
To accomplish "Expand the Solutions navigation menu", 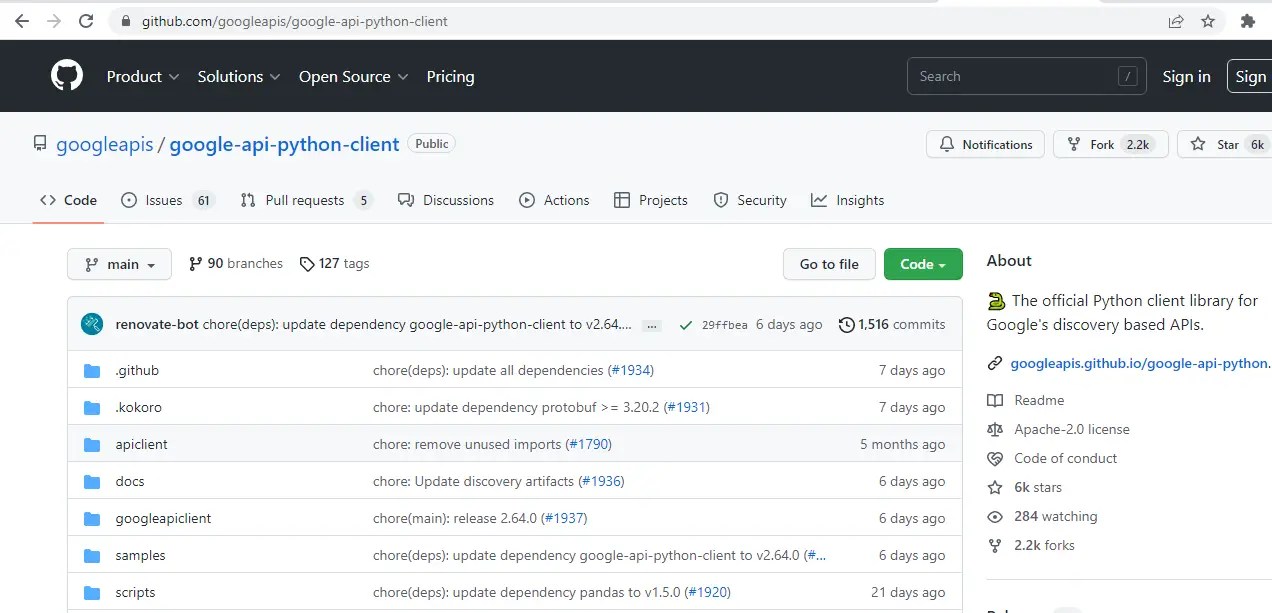I will click(239, 76).
